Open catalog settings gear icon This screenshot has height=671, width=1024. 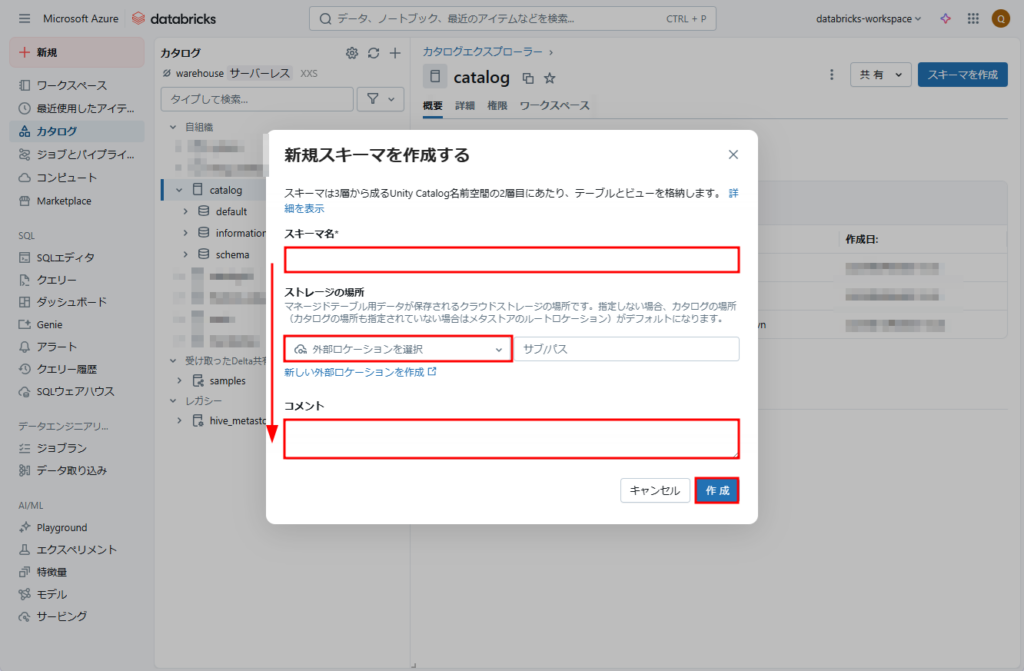click(x=352, y=53)
